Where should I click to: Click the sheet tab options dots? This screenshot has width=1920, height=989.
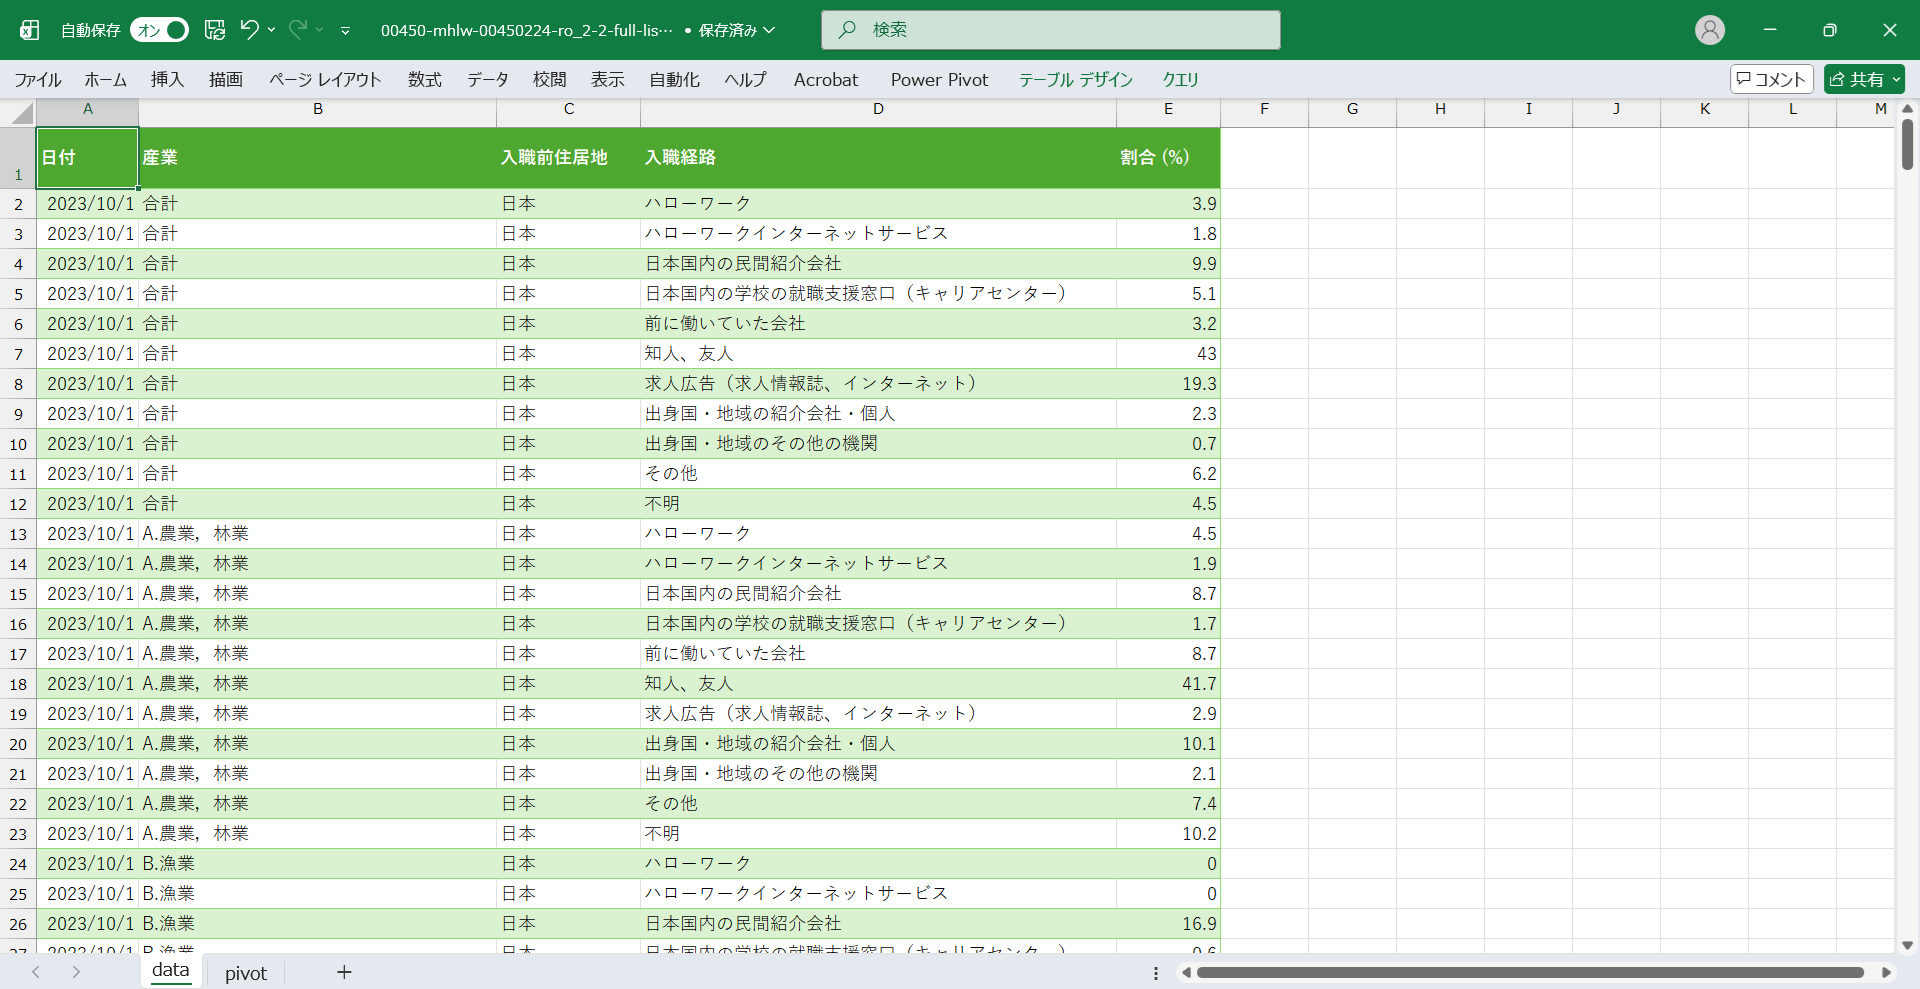1156,973
